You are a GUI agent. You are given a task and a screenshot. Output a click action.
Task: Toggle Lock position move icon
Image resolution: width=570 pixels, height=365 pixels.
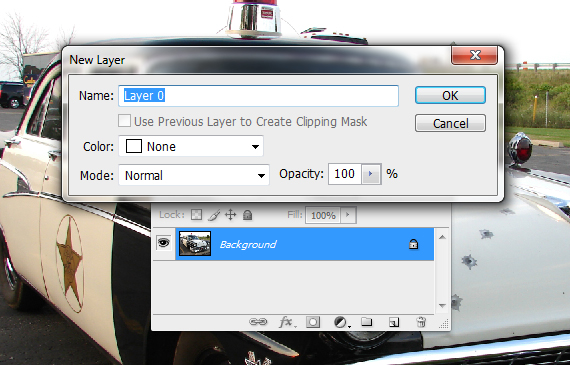(230, 215)
